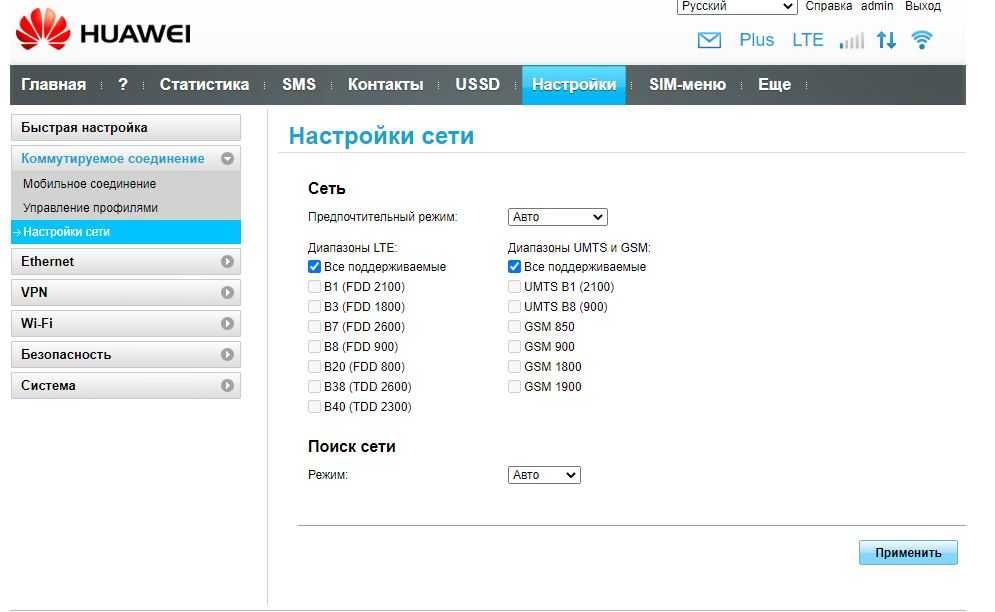
Task: Open the question mark tab
Action: (x=123, y=84)
